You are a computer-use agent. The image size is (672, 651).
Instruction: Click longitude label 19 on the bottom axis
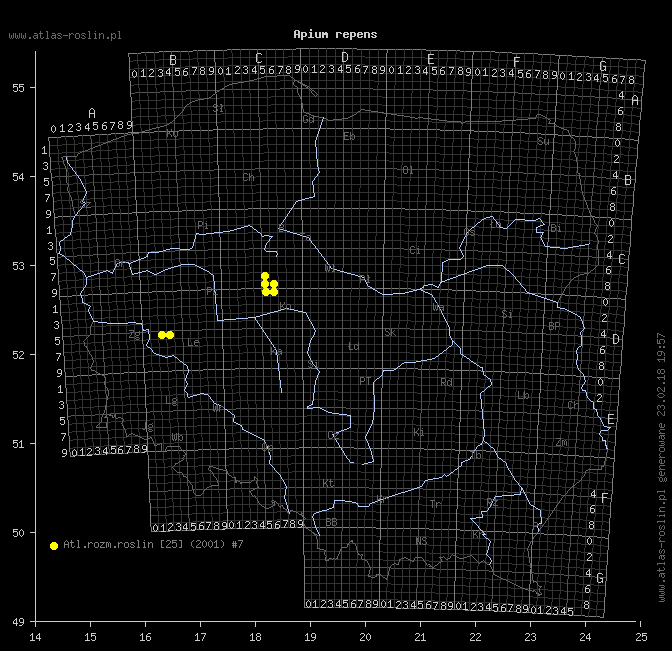point(310,637)
